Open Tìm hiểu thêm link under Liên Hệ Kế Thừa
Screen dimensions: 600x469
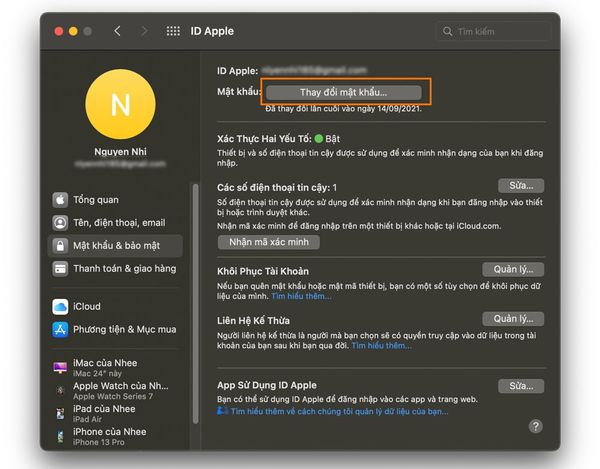(x=382, y=346)
